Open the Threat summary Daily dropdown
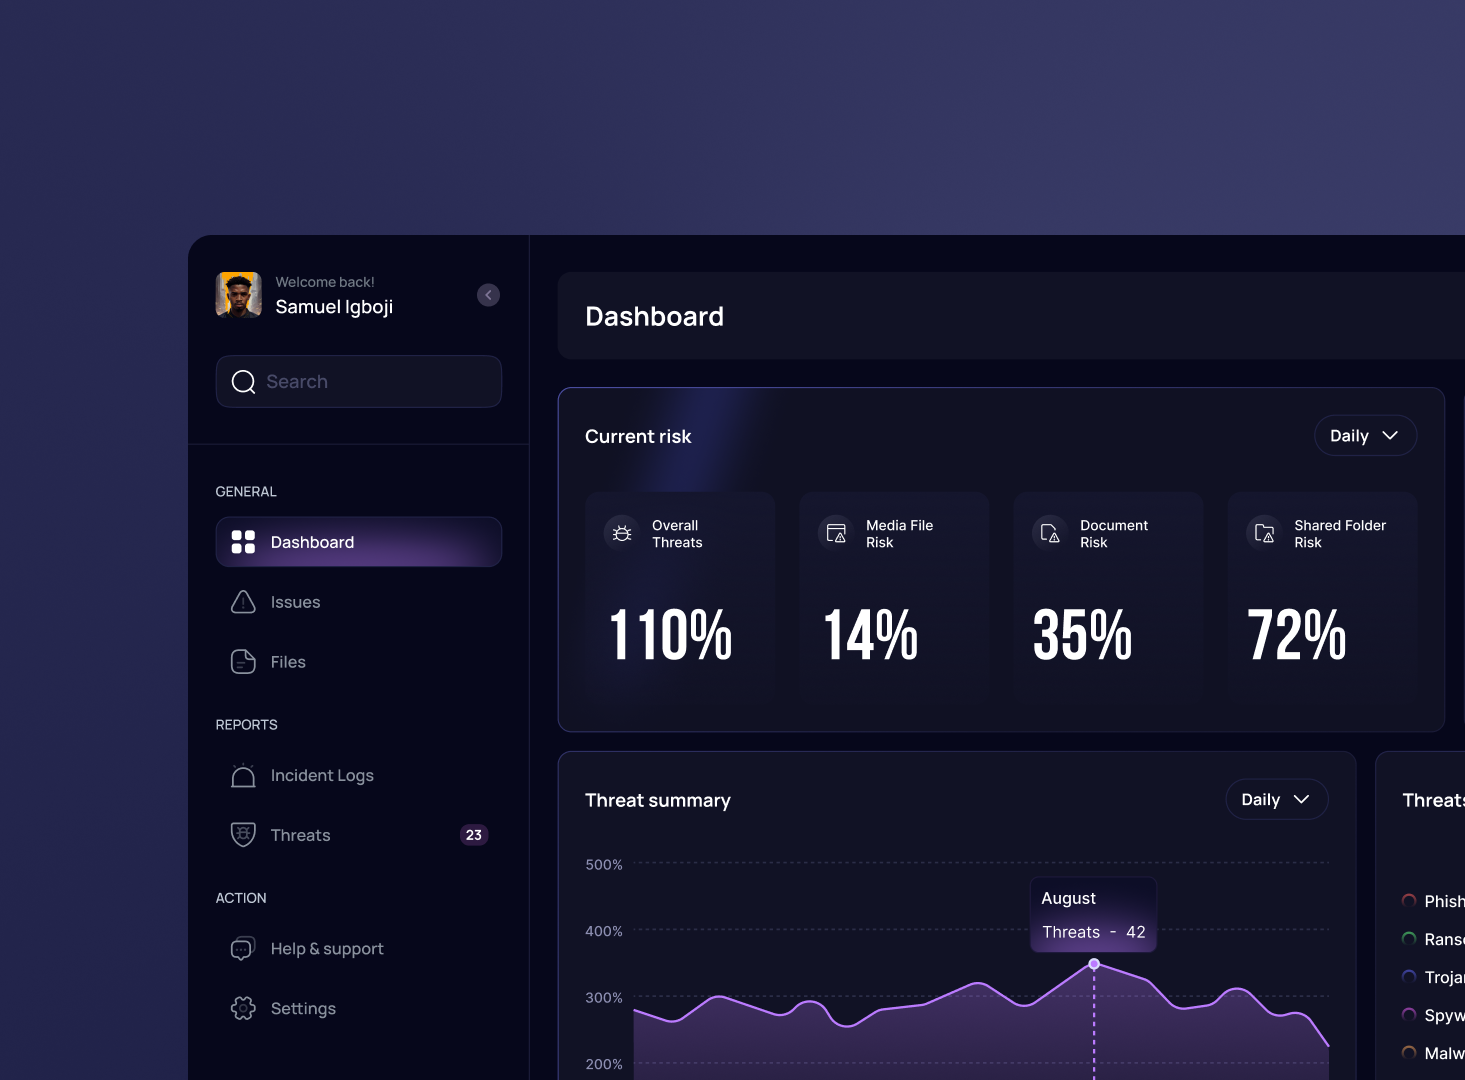 (1276, 799)
